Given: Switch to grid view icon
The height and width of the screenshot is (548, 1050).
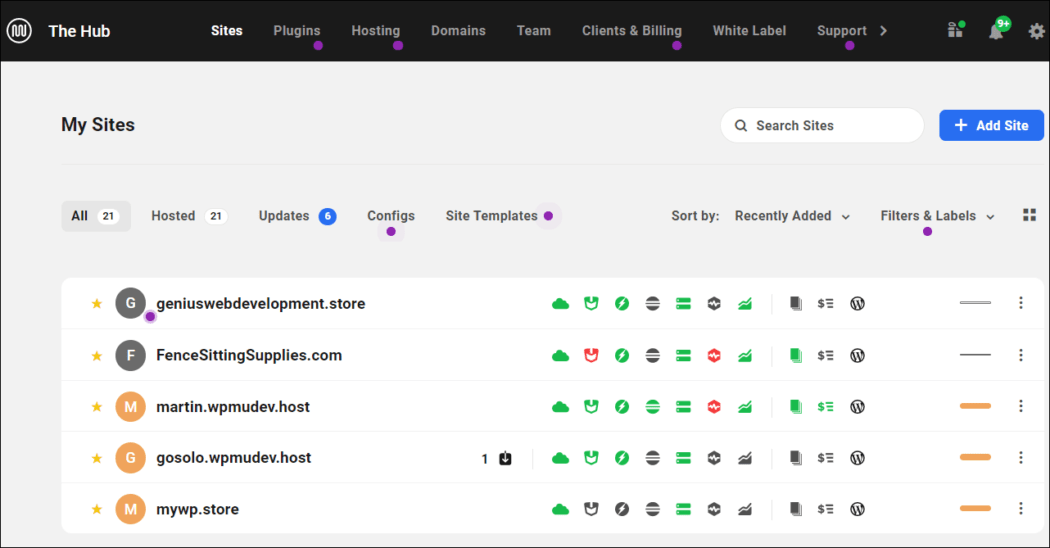Looking at the screenshot, I should [x=1029, y=215].
